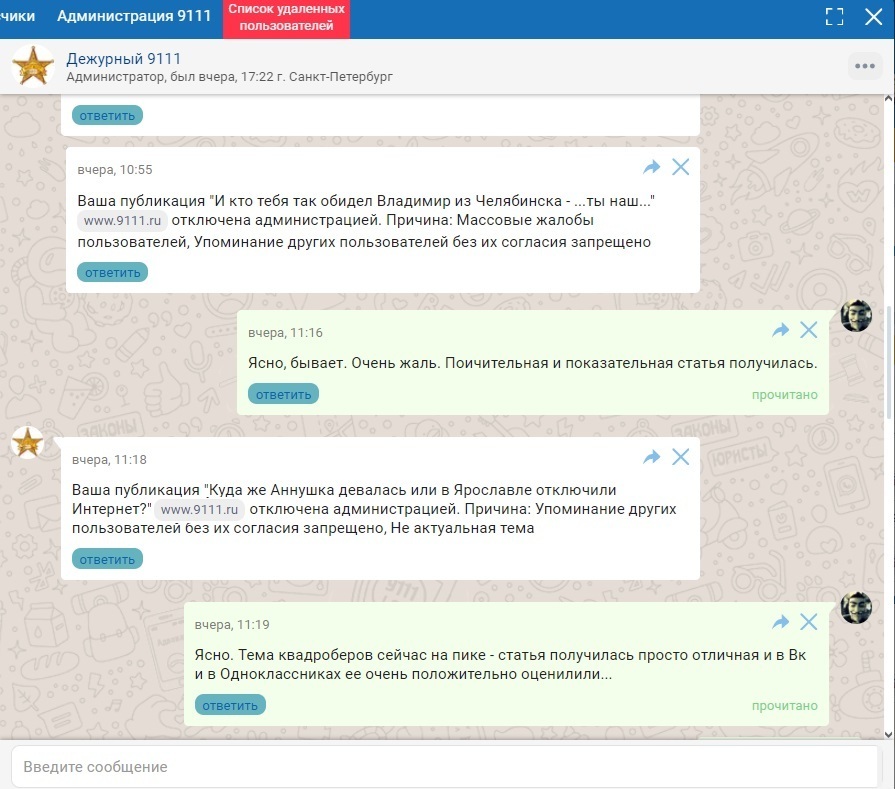Delete the 11:19 квадроберов message
895x789 pixels.
(809, 622)
